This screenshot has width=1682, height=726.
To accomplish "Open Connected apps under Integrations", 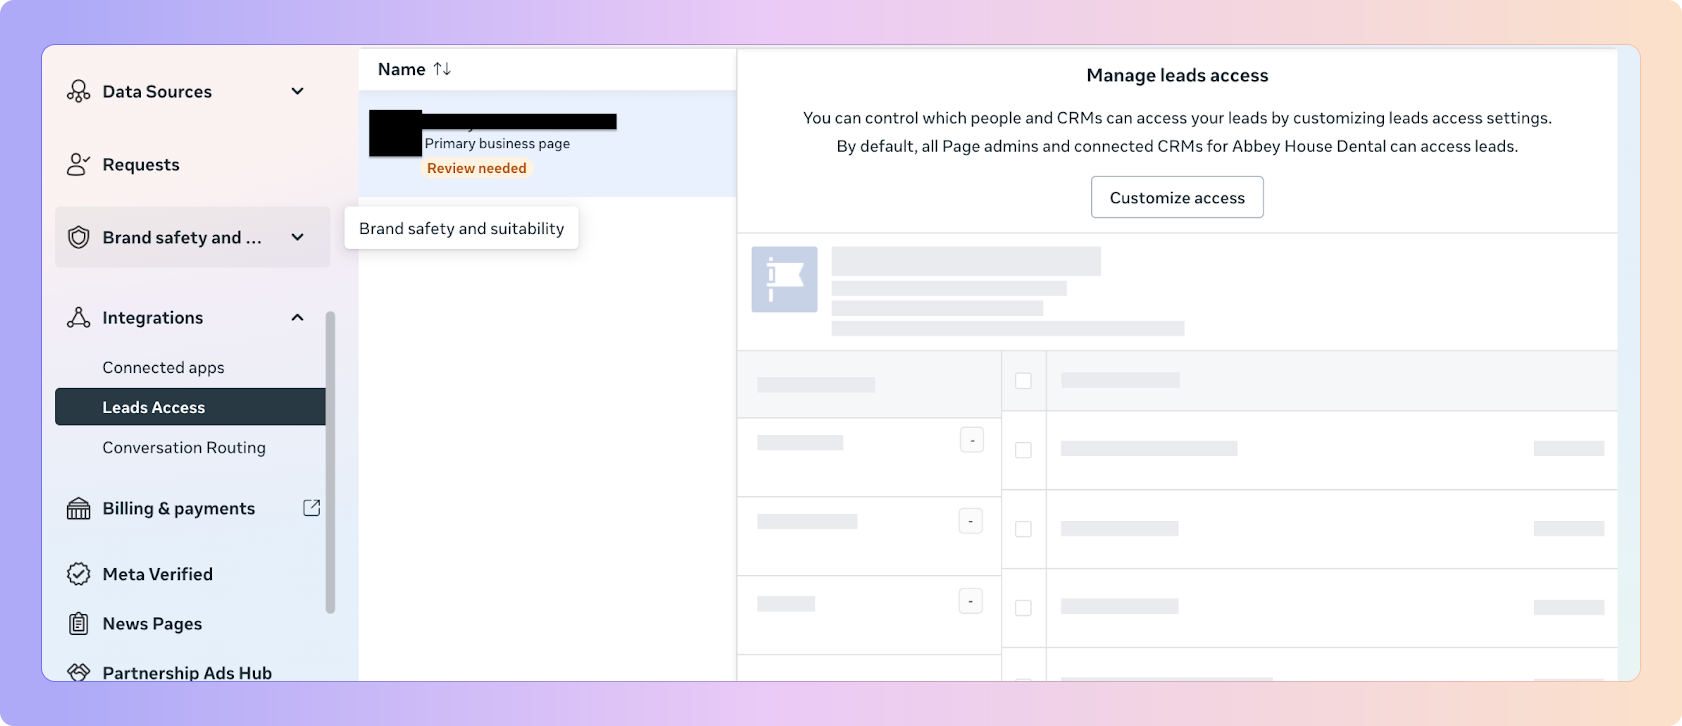I will coord(163,368).
